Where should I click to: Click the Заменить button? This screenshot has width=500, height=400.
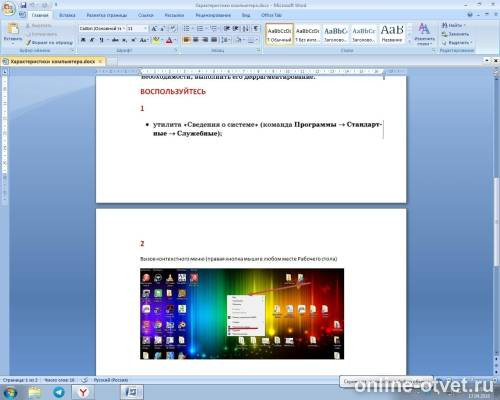click(x=455, y=34)
